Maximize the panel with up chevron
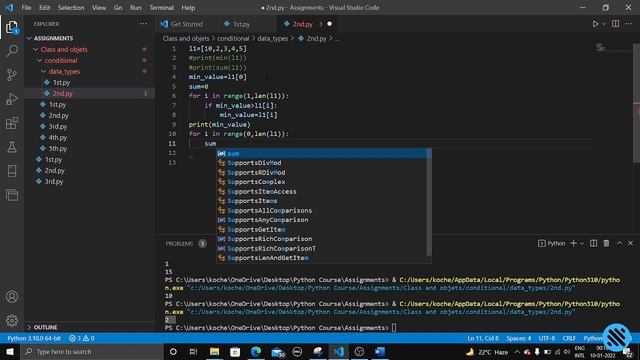Image resolution: width=640 pixels, height=360 pixels. pyautogui.click(x=620, y=243)
